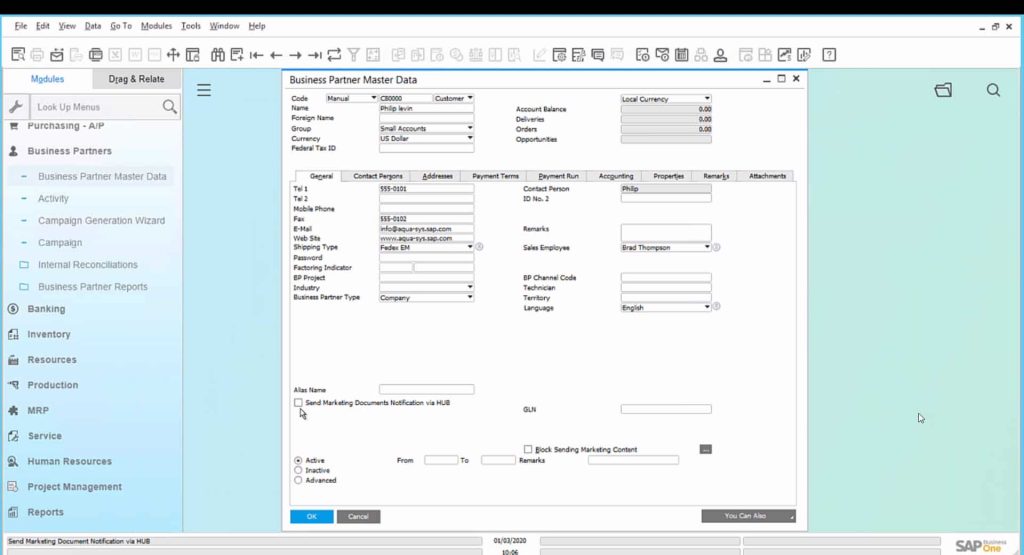1024x555 pixels.
Task: Open the Code Manual dropdown
Action: pyautogui.click(x=374, y=98)
